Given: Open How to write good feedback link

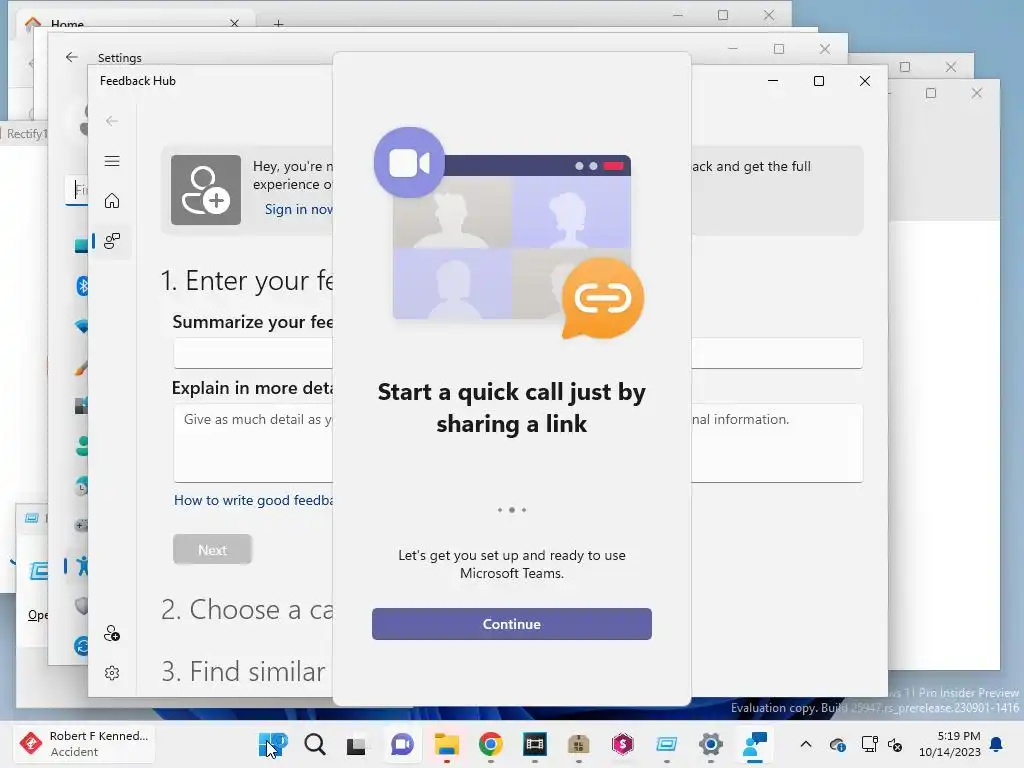Looking at the screenshot, I should tap(253, 500).
